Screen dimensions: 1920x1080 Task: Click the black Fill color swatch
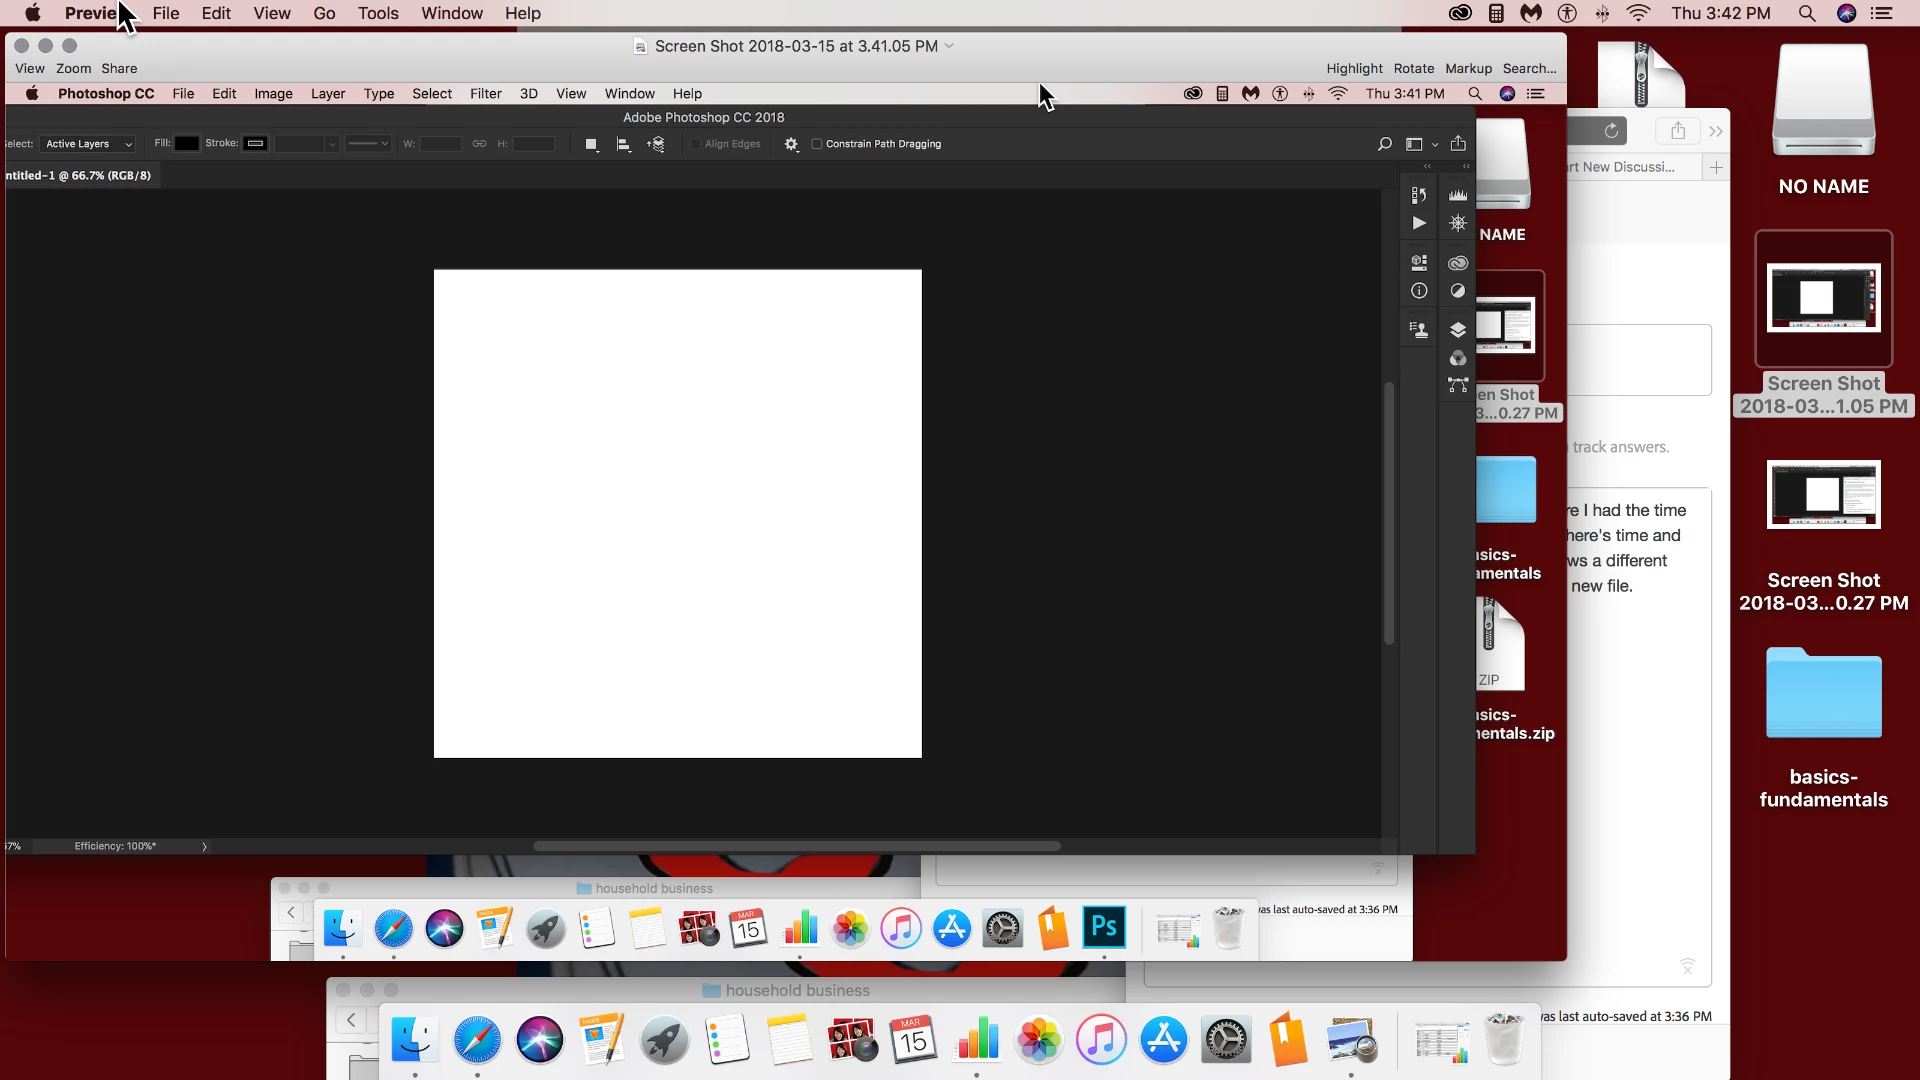187,143
